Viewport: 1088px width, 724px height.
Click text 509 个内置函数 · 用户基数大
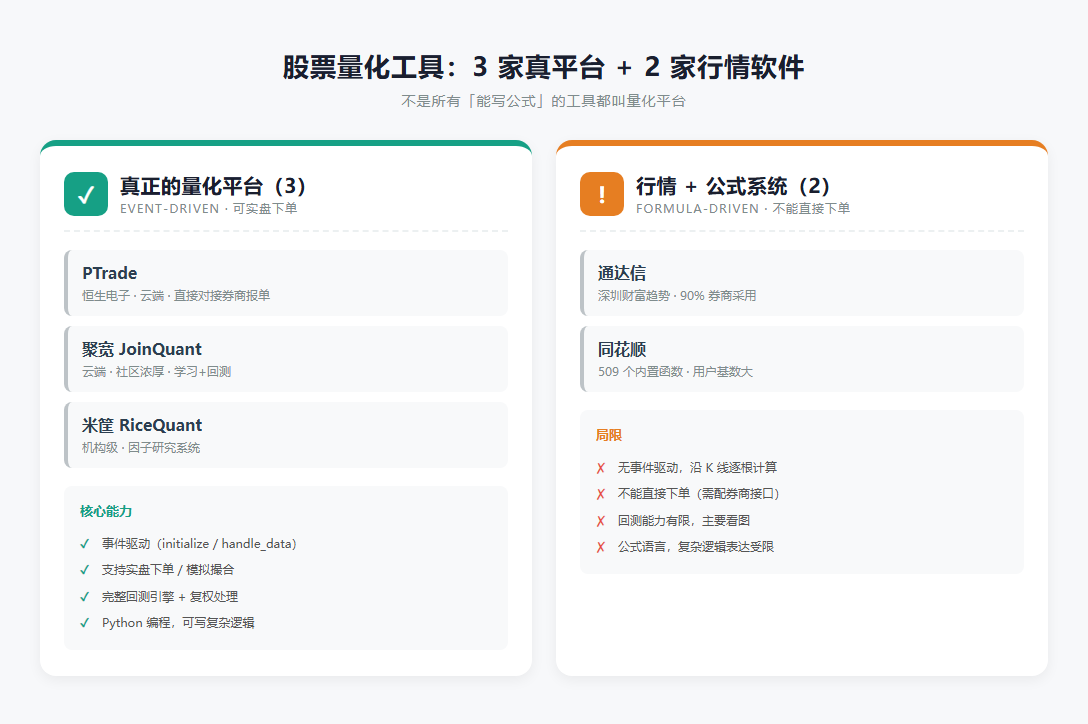(x=675, y=372)
